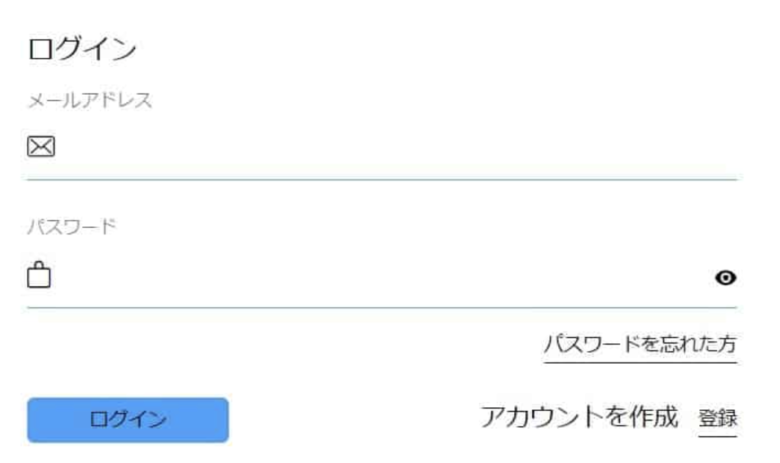Click the アカウントを作成 text
This screenshot has width=780, height=463.
[x=579, y=417]
